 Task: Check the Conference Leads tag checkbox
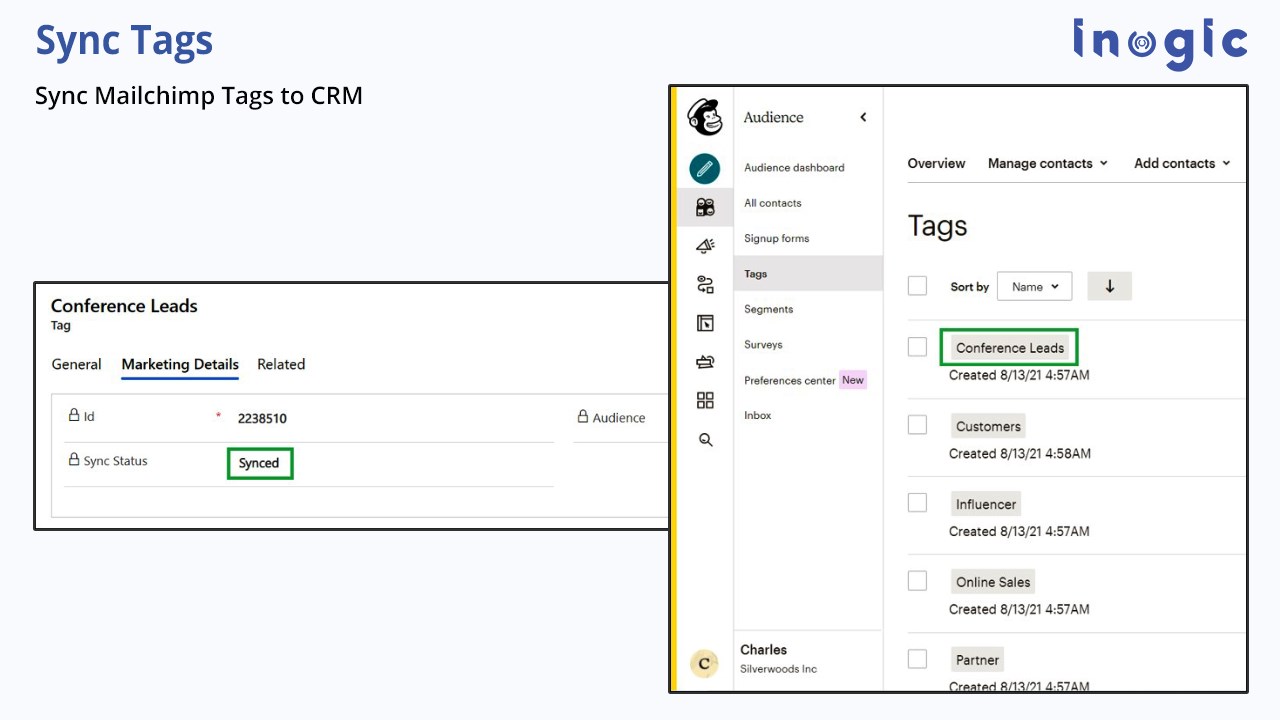(917, 347)
